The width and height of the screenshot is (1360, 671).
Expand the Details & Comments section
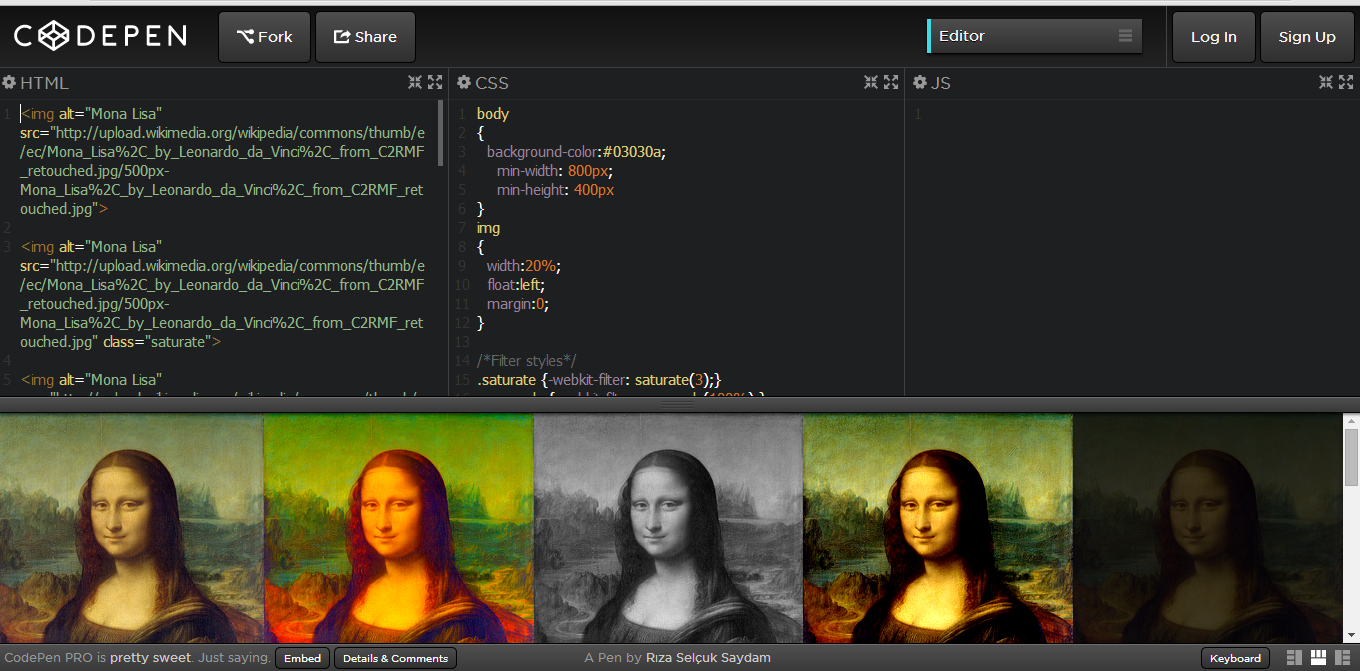click(395, 658)
